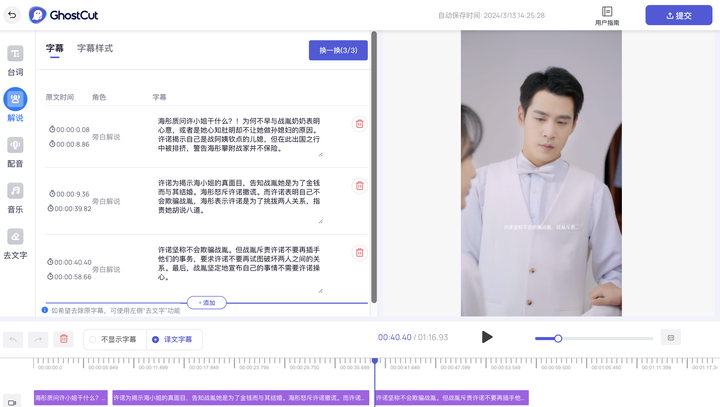Select the 解说 sidebar tool
Screen dimensions: 720x407
tap(15, 105)
